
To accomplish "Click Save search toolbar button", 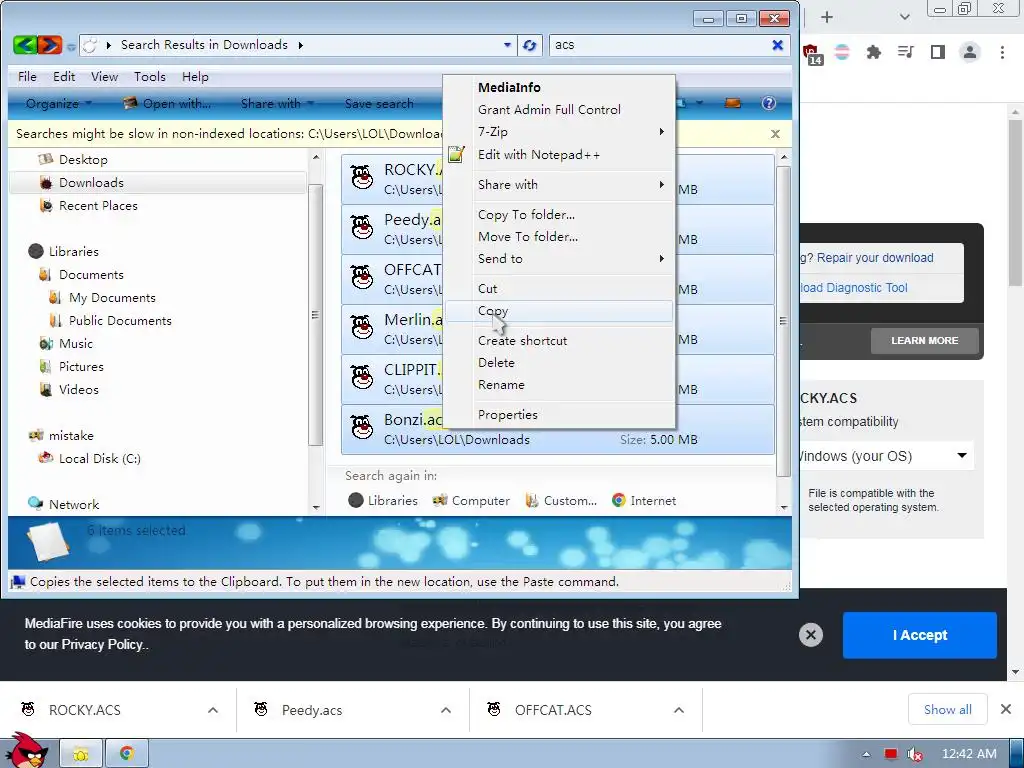I will pyautogui.click(x=379, y=103).
